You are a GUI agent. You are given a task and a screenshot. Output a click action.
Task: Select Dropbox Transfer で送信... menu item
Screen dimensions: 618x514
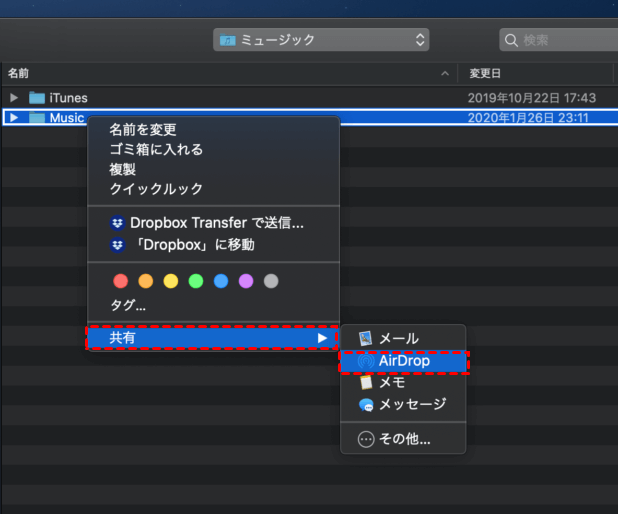[213, 223]
